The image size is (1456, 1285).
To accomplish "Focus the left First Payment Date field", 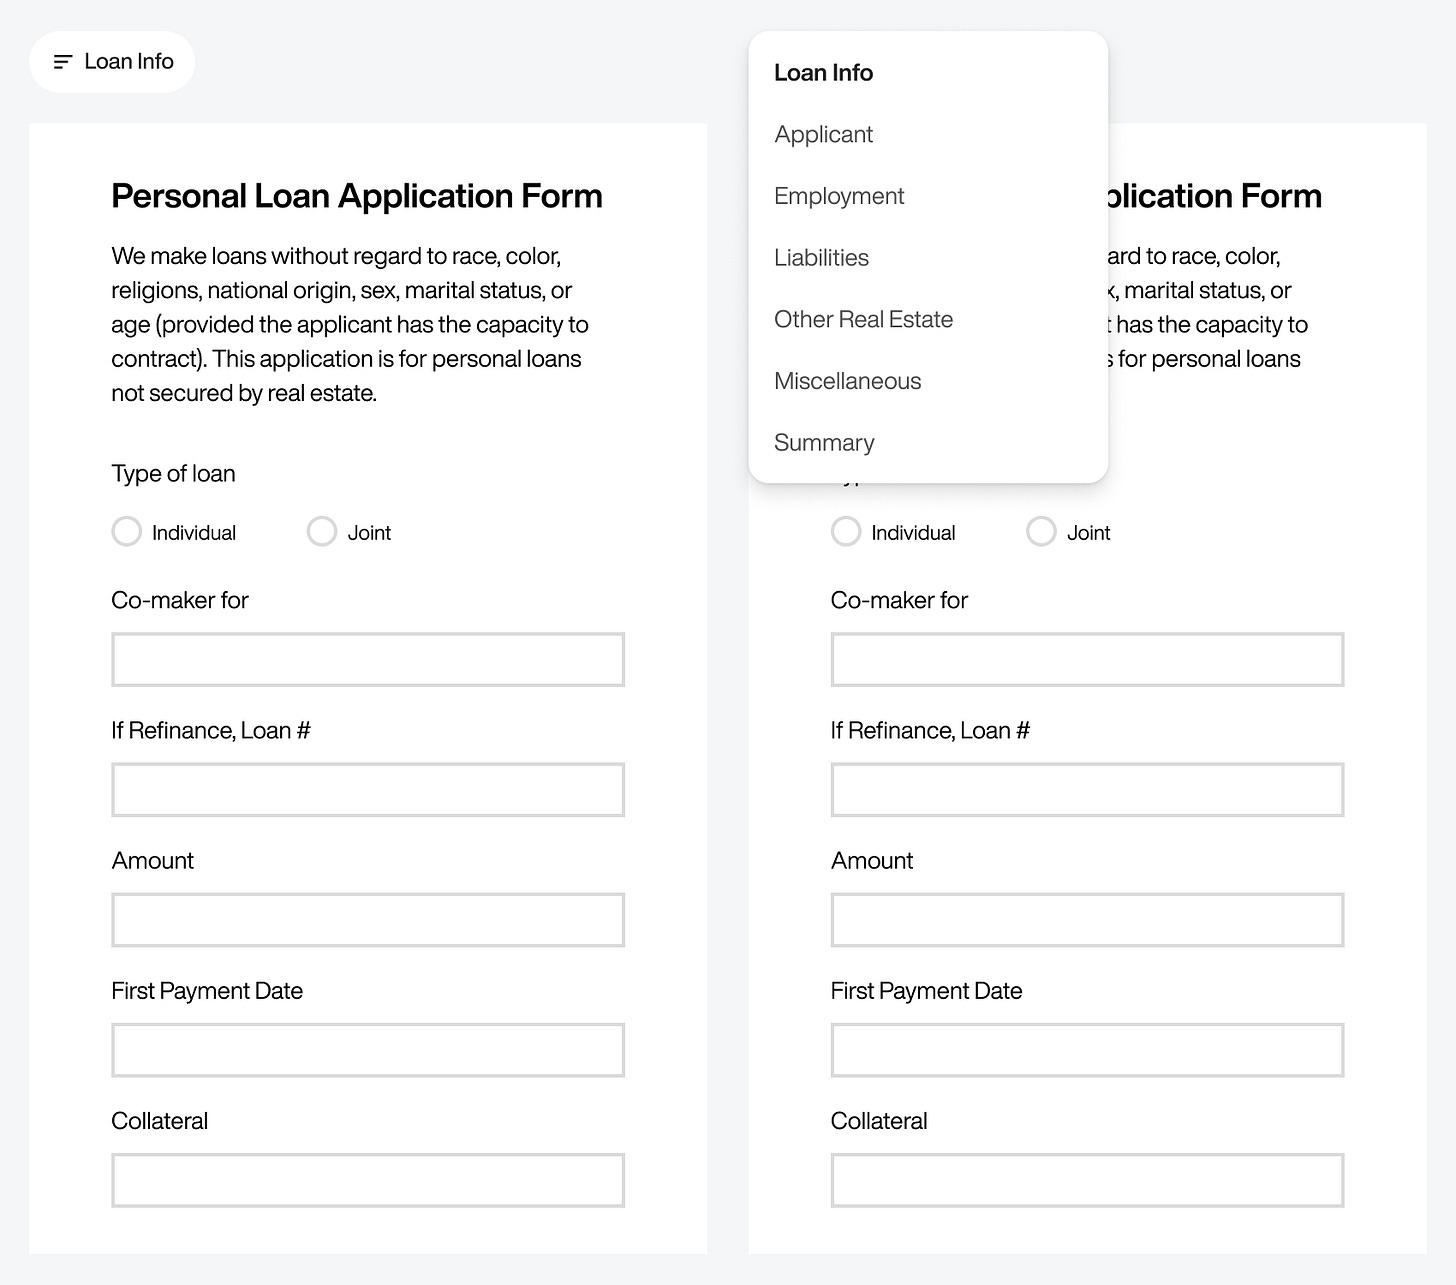I will pos(368,1050).
